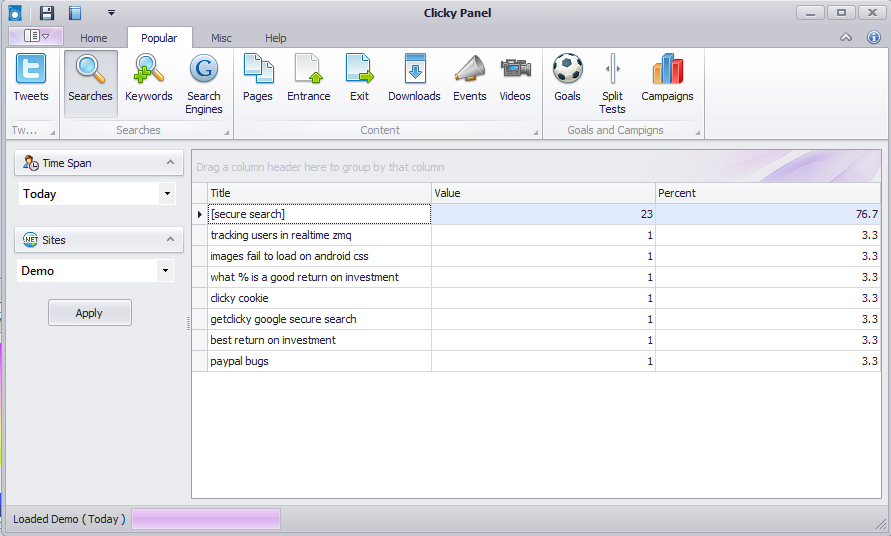The height and width of the screenshot is (536, 891).
Task: Sort by the Title column header
Action: 319,193
